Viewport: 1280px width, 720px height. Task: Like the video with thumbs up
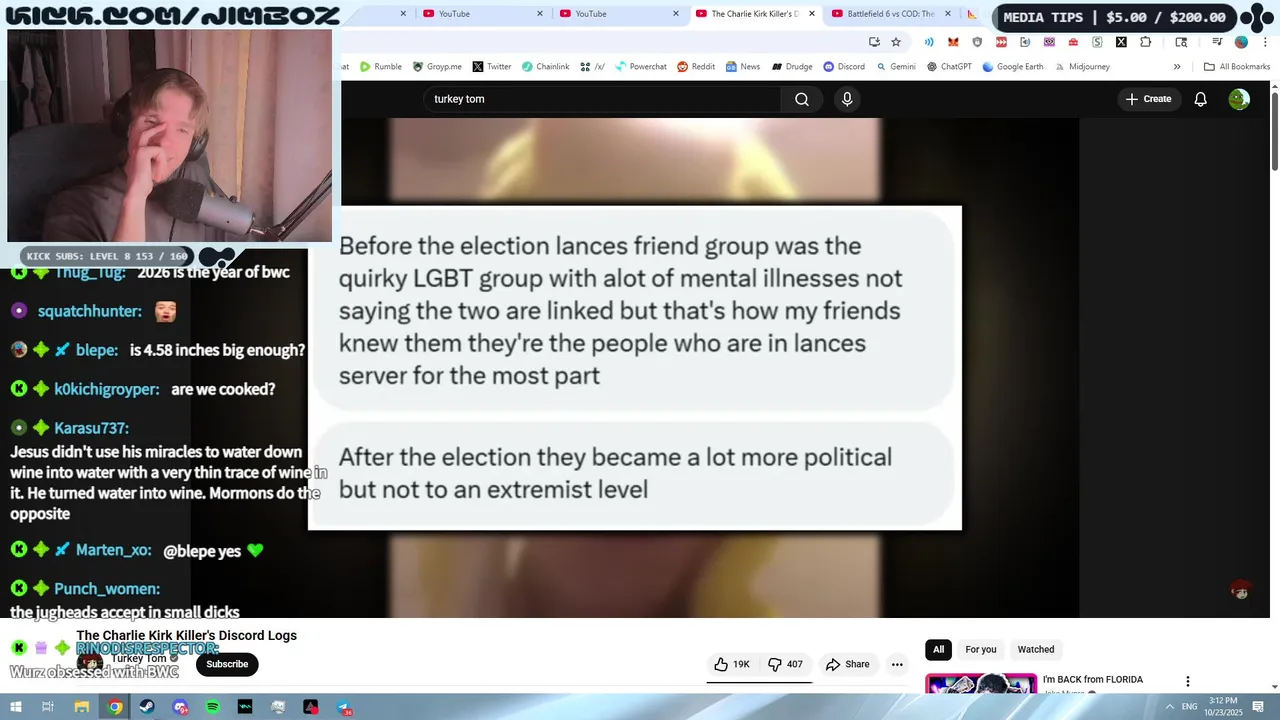point(732,664)
